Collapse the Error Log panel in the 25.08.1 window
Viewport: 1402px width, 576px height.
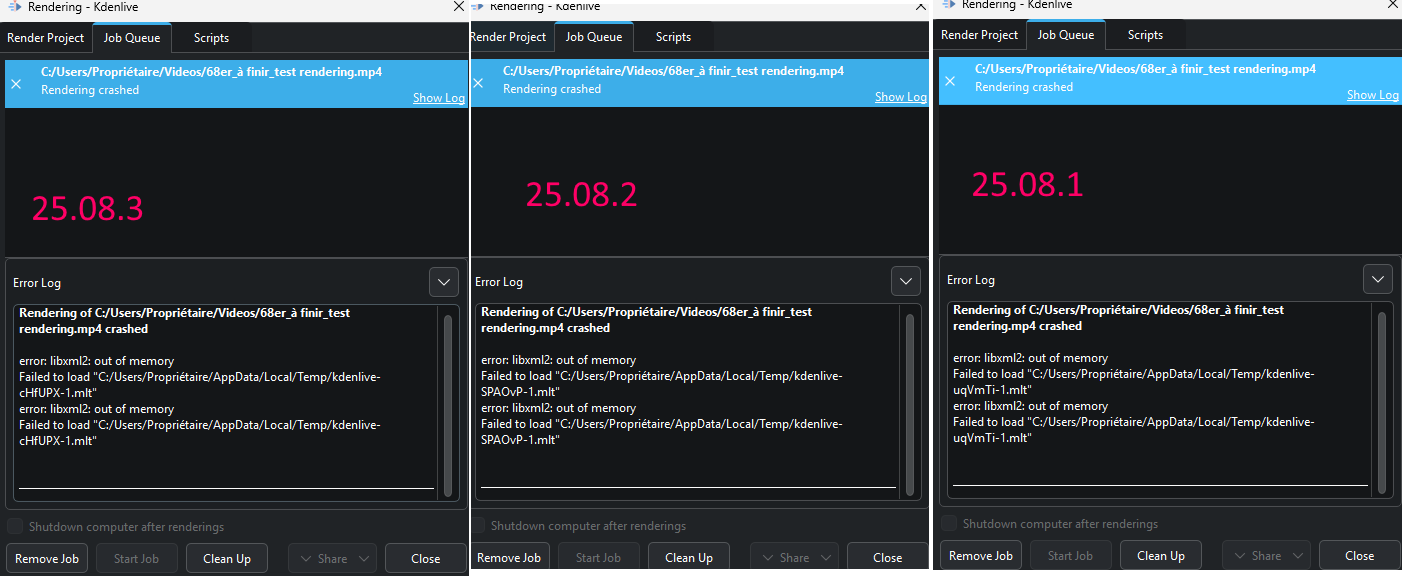(1378, 279)
